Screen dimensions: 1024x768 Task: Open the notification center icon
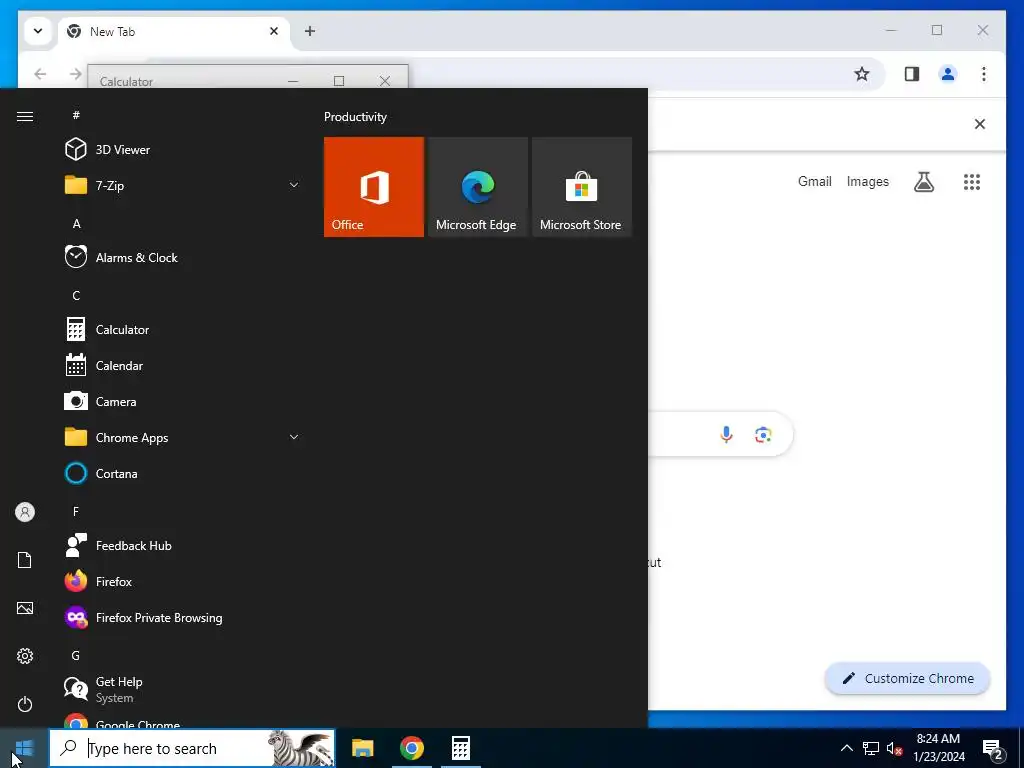pos(993,749)
